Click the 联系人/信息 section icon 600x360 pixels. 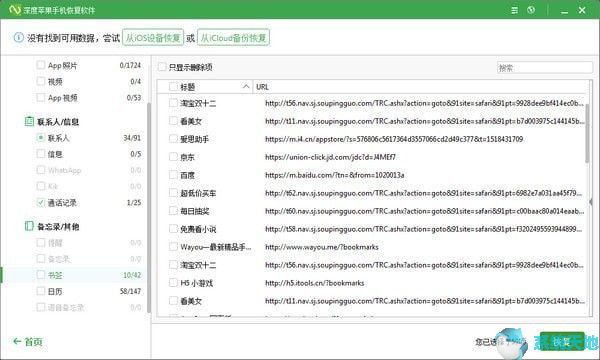[x=29, y=121]
